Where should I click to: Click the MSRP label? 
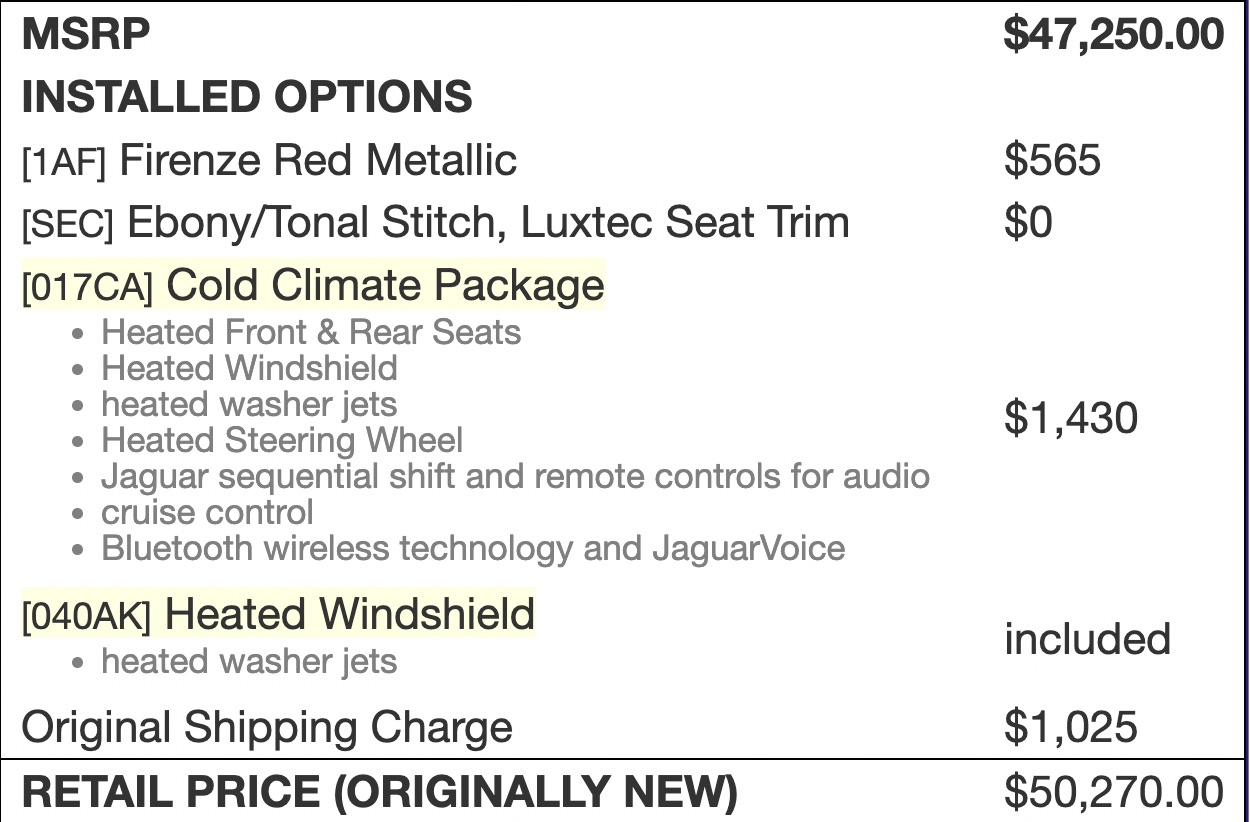pos(86,35)
